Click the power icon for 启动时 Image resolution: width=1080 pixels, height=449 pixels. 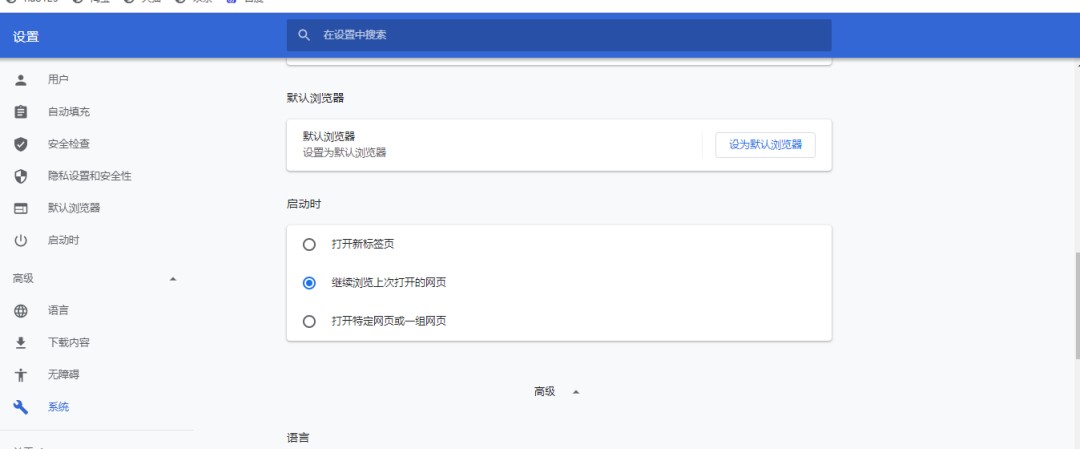(x=20, y=241)
